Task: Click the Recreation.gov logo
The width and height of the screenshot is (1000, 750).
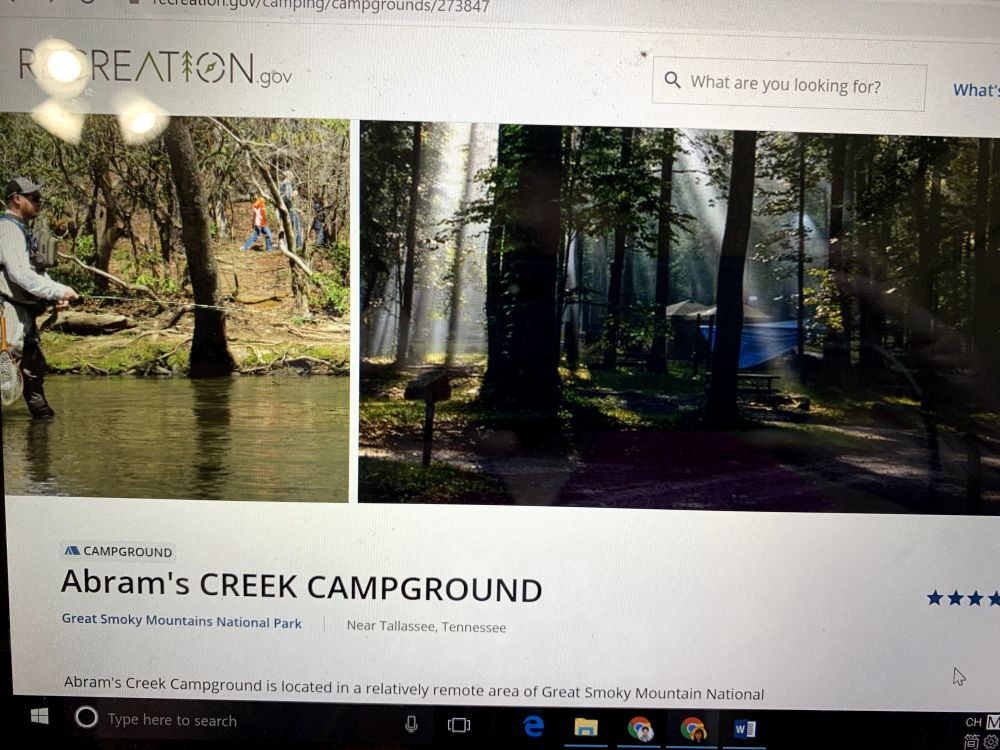Action: tap(156, 68)
